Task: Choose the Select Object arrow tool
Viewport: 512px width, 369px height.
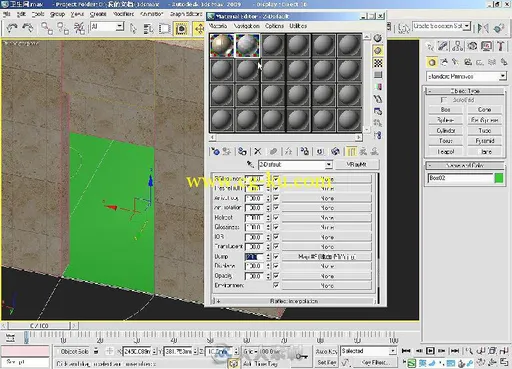Action: click(x=133, y=29)
